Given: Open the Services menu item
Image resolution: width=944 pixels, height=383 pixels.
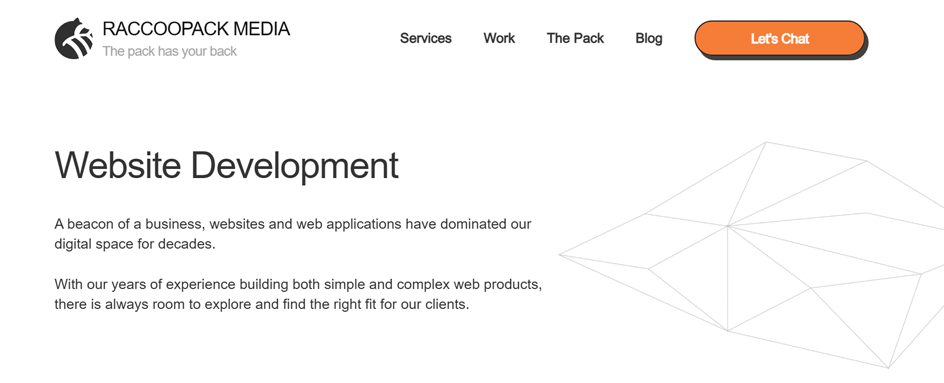Looking at the screenshot, I should pos(426,39).
